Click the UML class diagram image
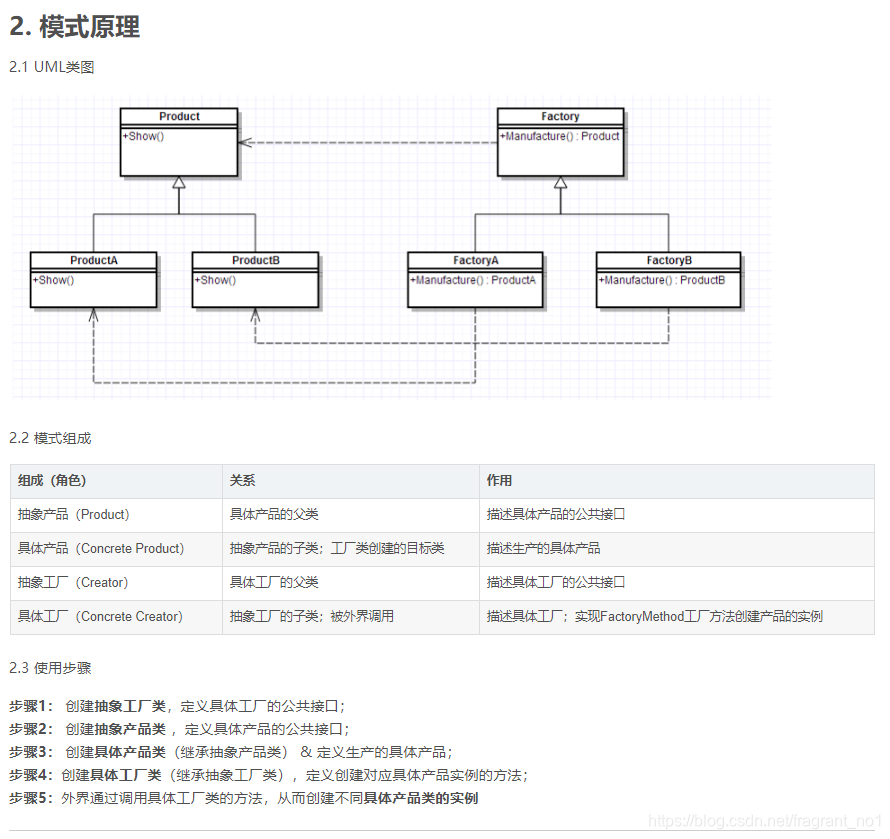The width and height of the screenshot is (890, 839). click(392, 247)
